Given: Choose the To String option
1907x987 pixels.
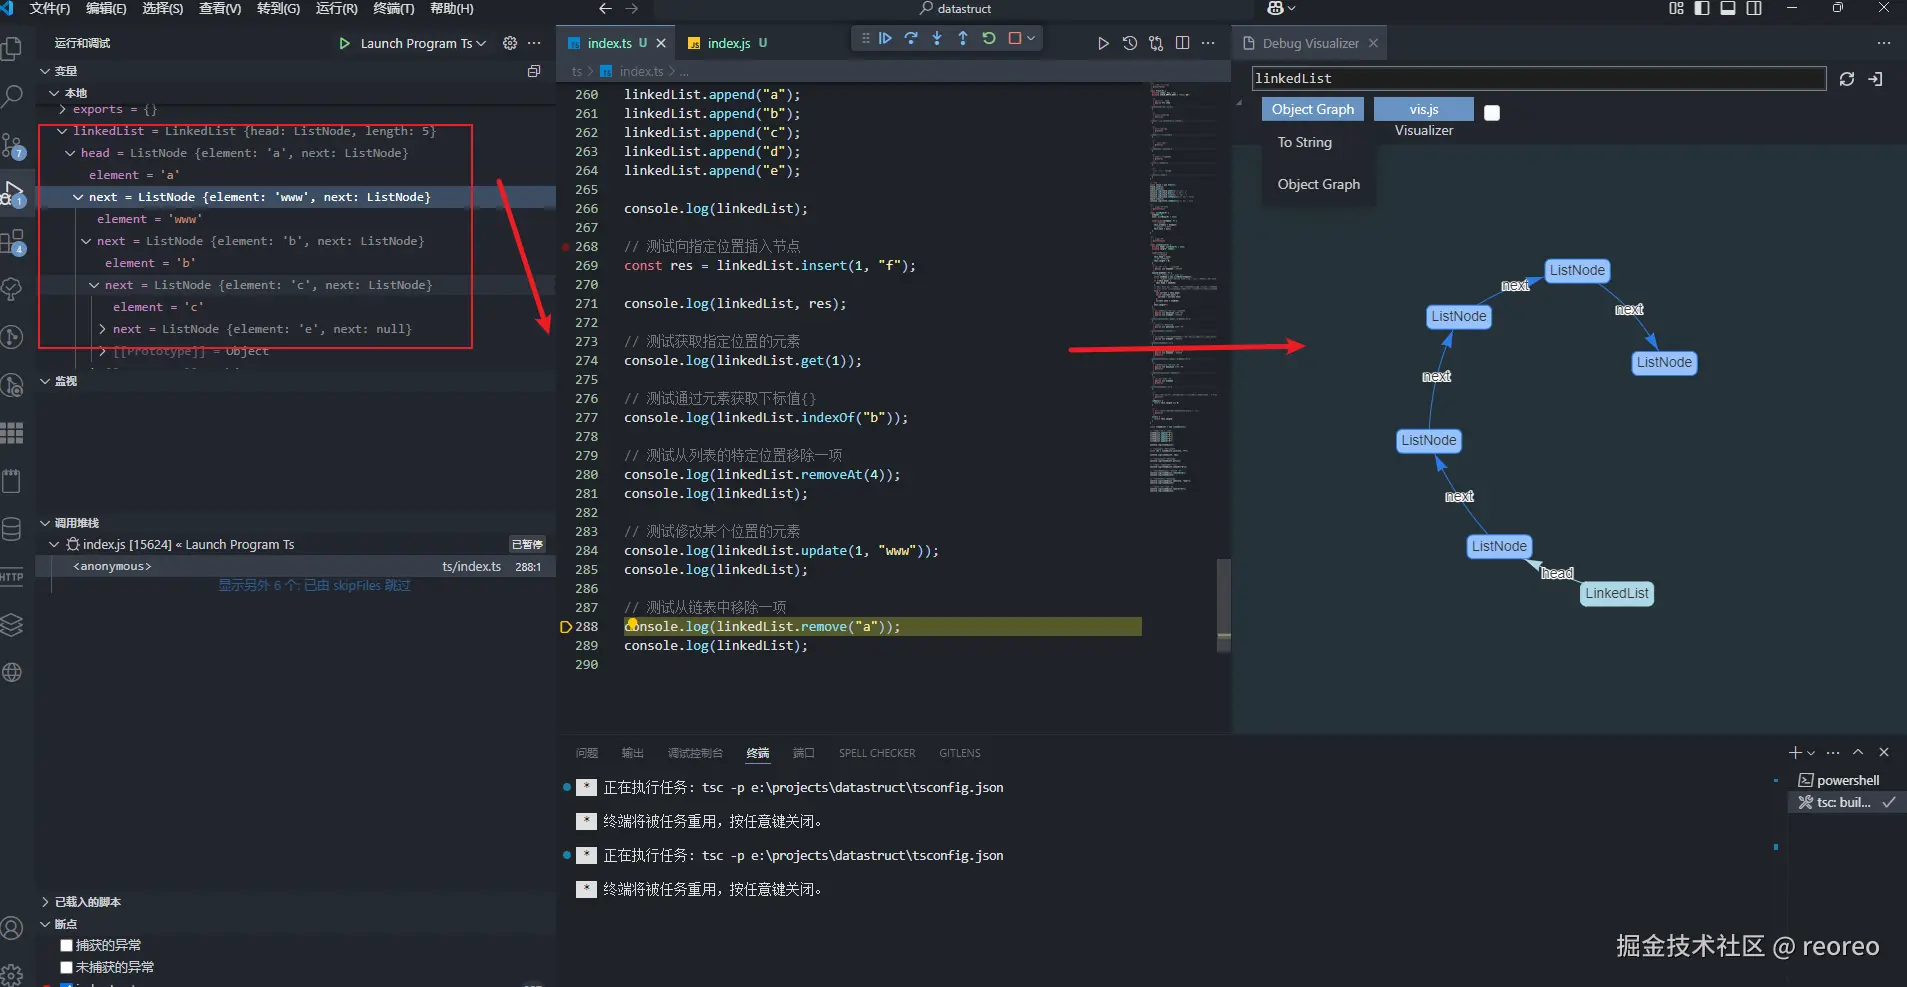Looking at the screenshot, I should click(1305, 142).
